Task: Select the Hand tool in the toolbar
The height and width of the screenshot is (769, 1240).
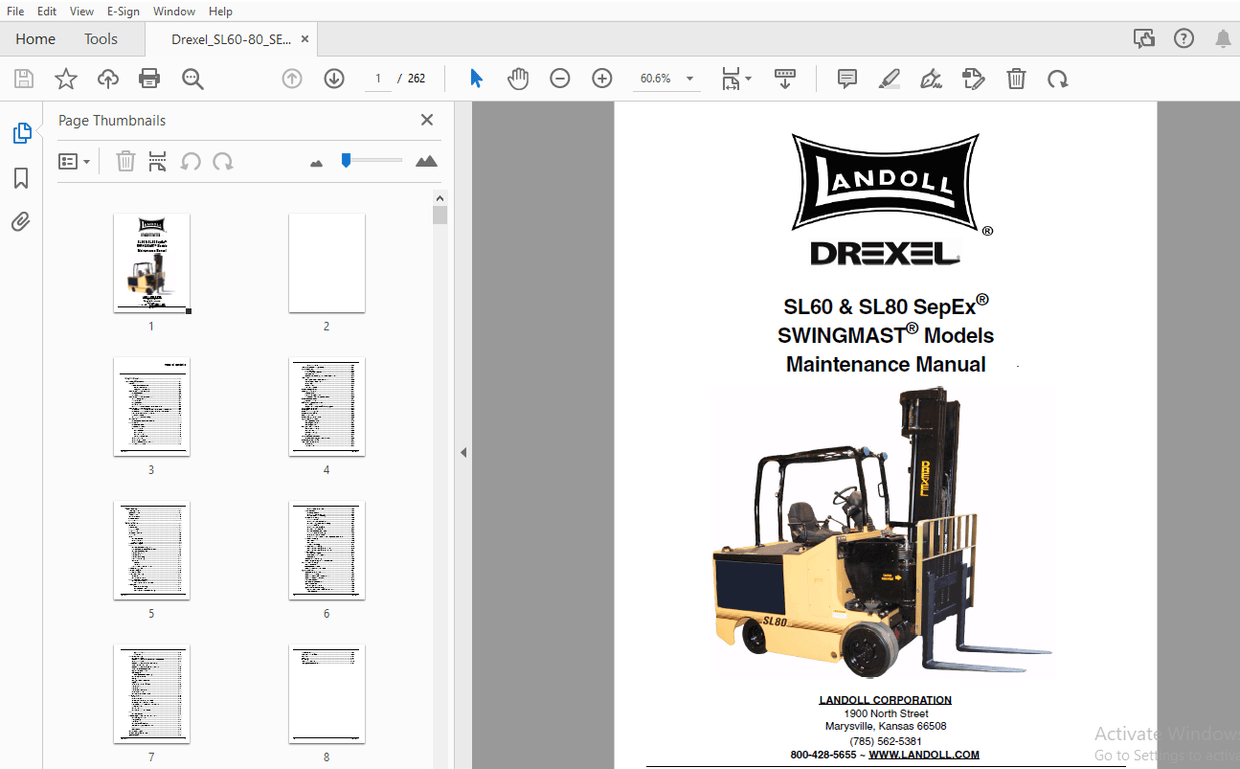Action: pos(517,78)
